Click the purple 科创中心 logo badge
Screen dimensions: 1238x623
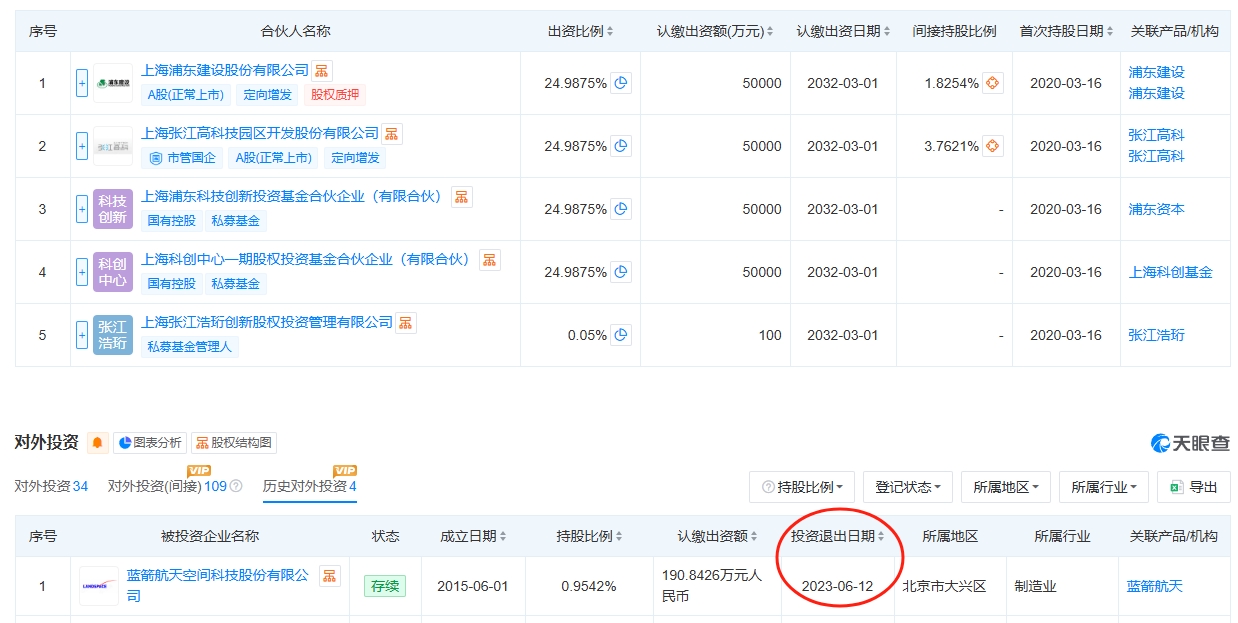(x=113, y=272)
